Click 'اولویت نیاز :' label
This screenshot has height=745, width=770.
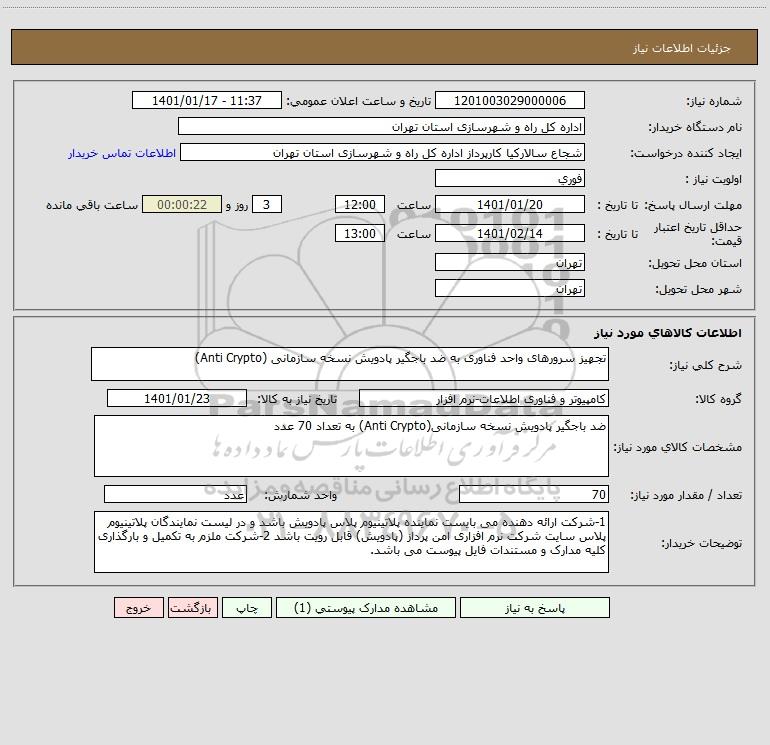714,179
